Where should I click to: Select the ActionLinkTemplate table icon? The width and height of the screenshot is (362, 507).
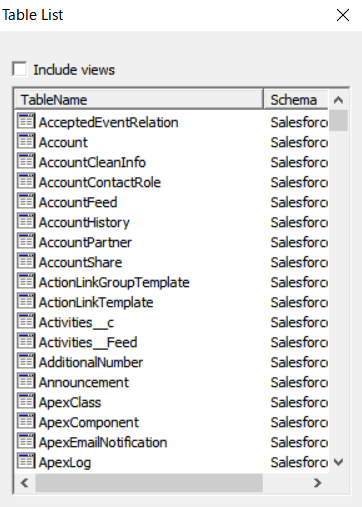[x=26, y=301]
